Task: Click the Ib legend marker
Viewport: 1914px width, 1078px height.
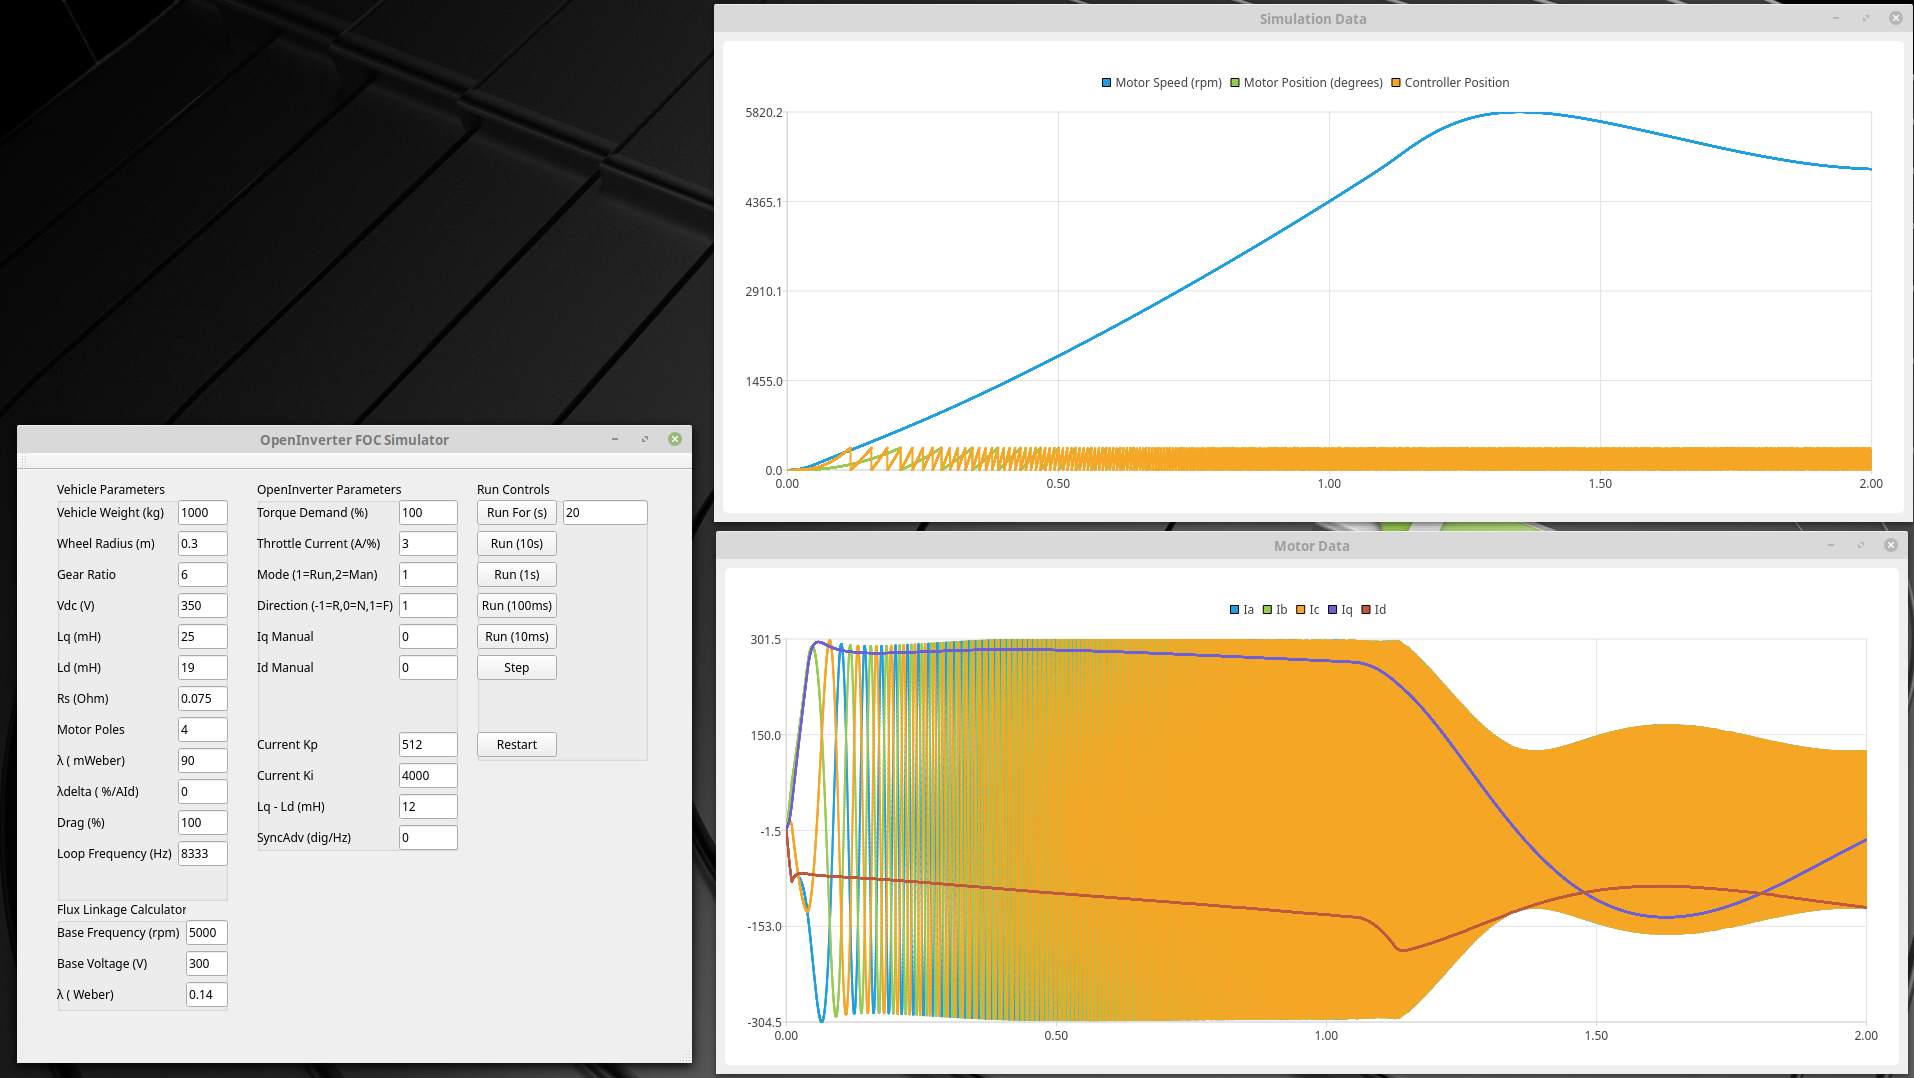Action: [x=1267, y=610]
